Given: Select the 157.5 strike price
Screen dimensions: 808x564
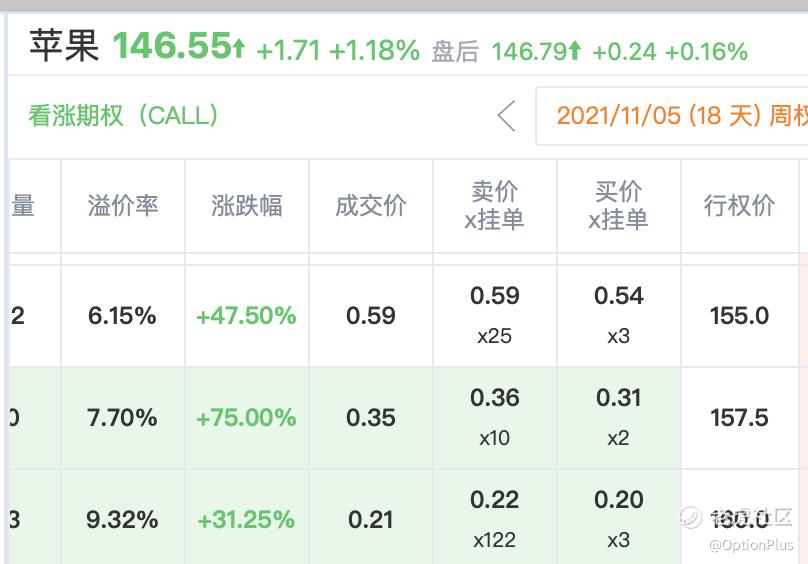Looking at the screenshot, I should pyautogui.click(x=739, y=418).
